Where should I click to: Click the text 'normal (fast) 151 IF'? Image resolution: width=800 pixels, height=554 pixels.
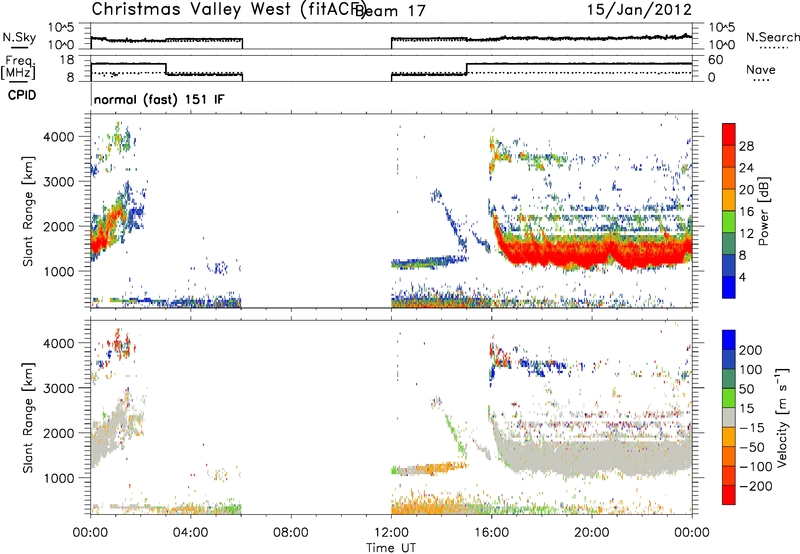159,99
